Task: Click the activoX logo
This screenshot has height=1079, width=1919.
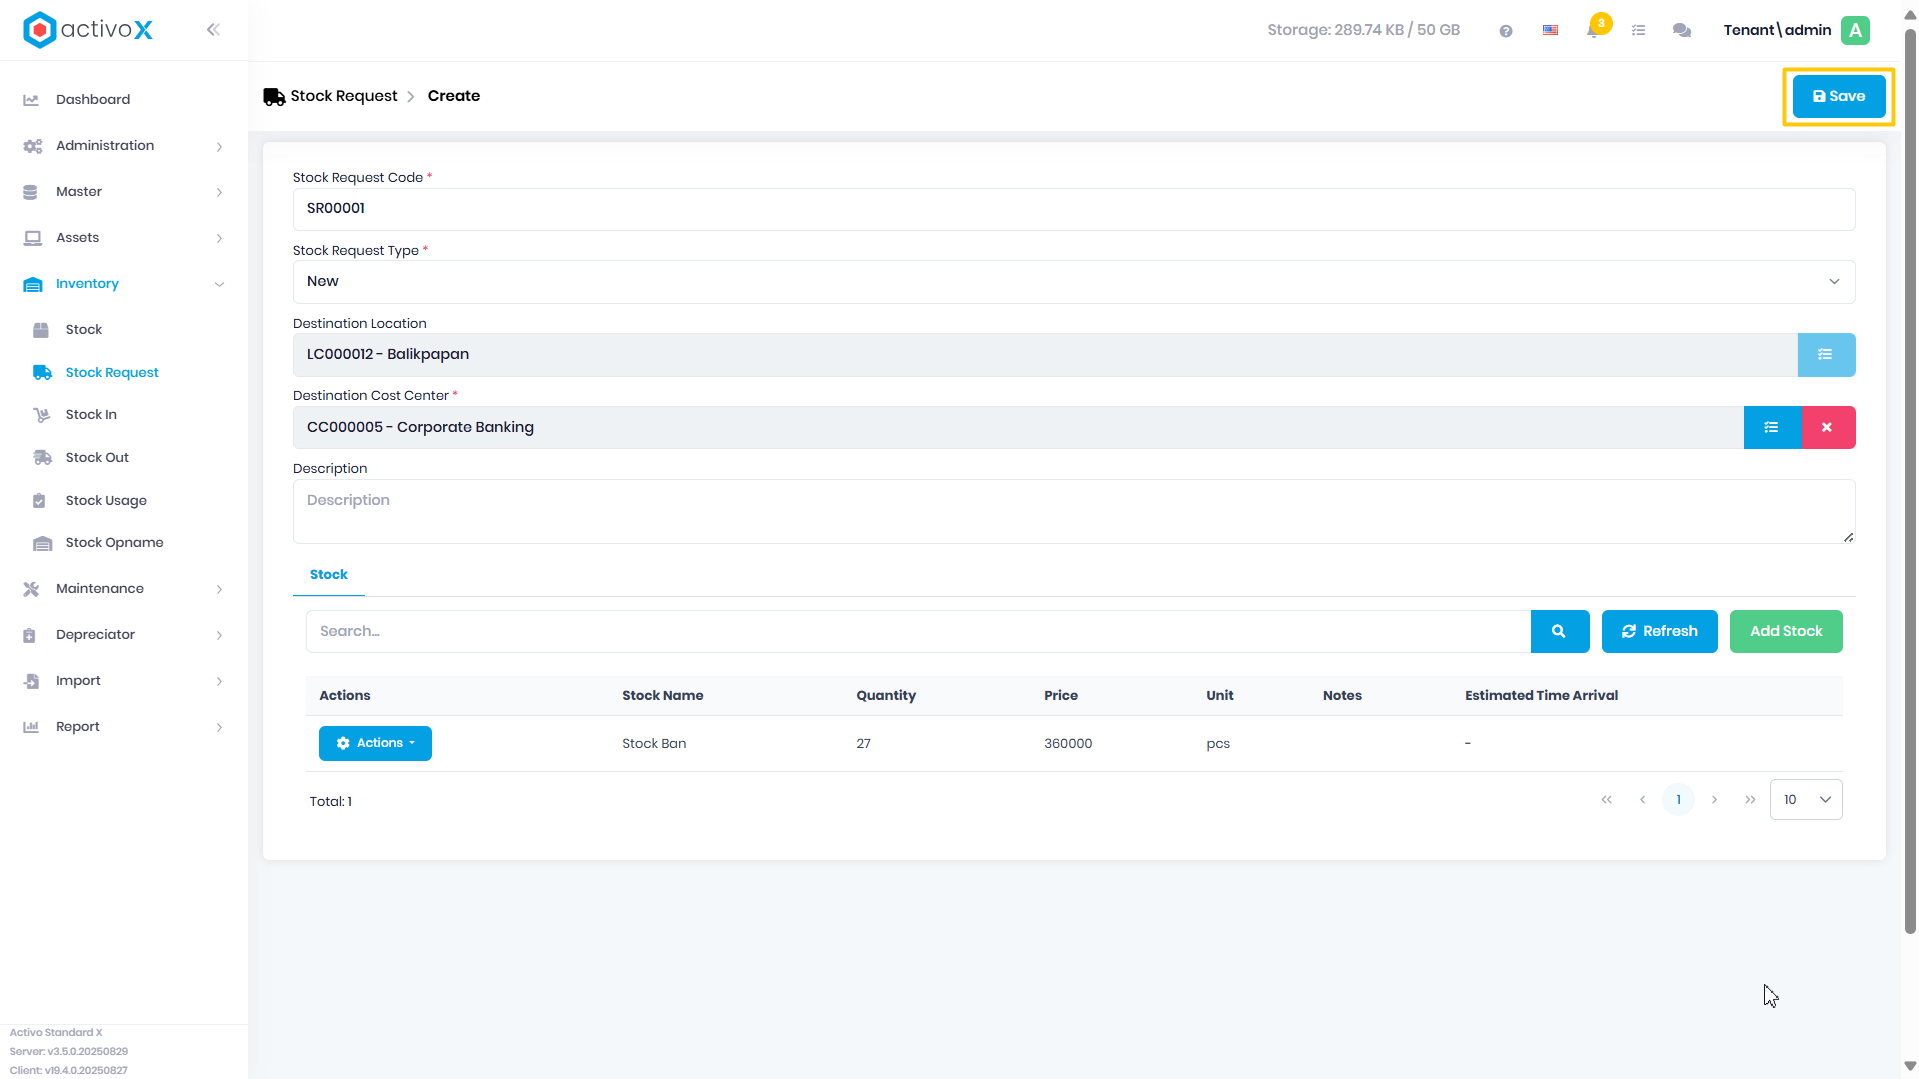Action: click(88, 30)
